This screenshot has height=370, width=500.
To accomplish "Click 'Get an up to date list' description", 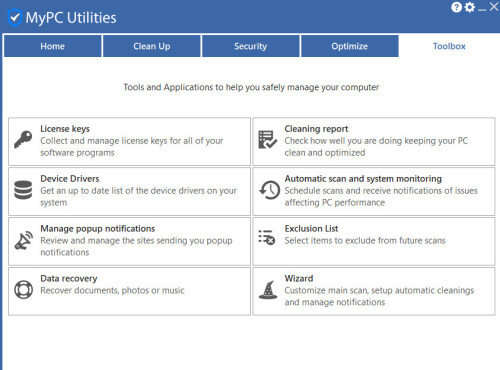I will click(139, 197).
